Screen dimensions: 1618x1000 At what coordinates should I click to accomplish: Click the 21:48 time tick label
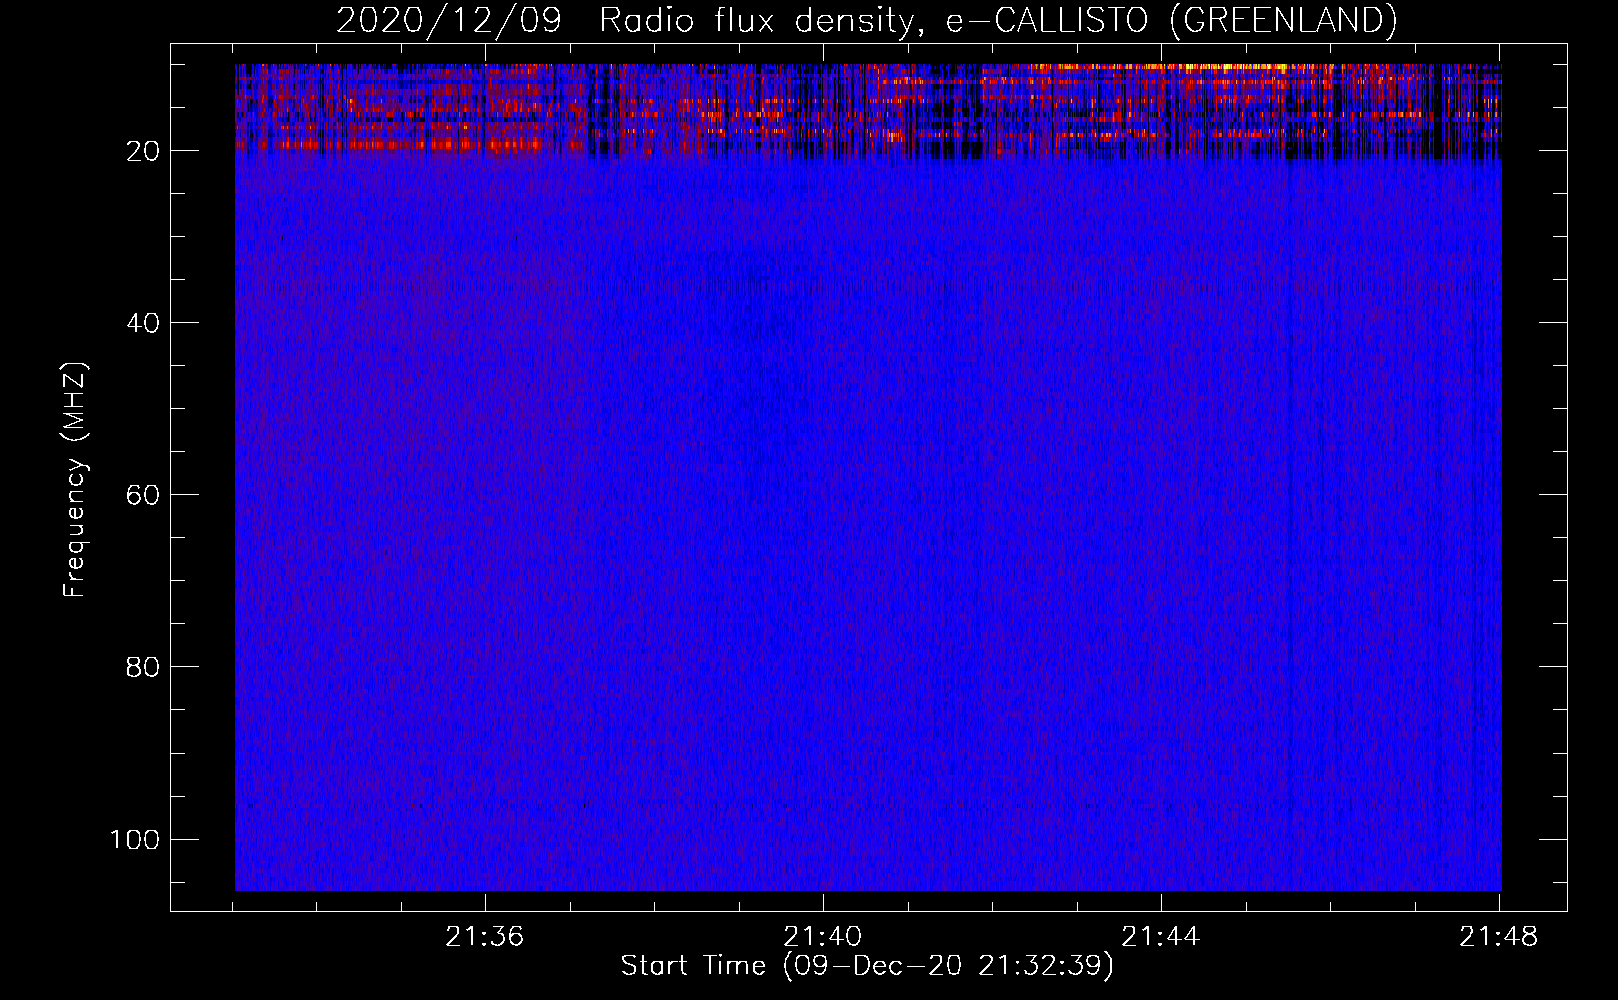point(1499,937)
